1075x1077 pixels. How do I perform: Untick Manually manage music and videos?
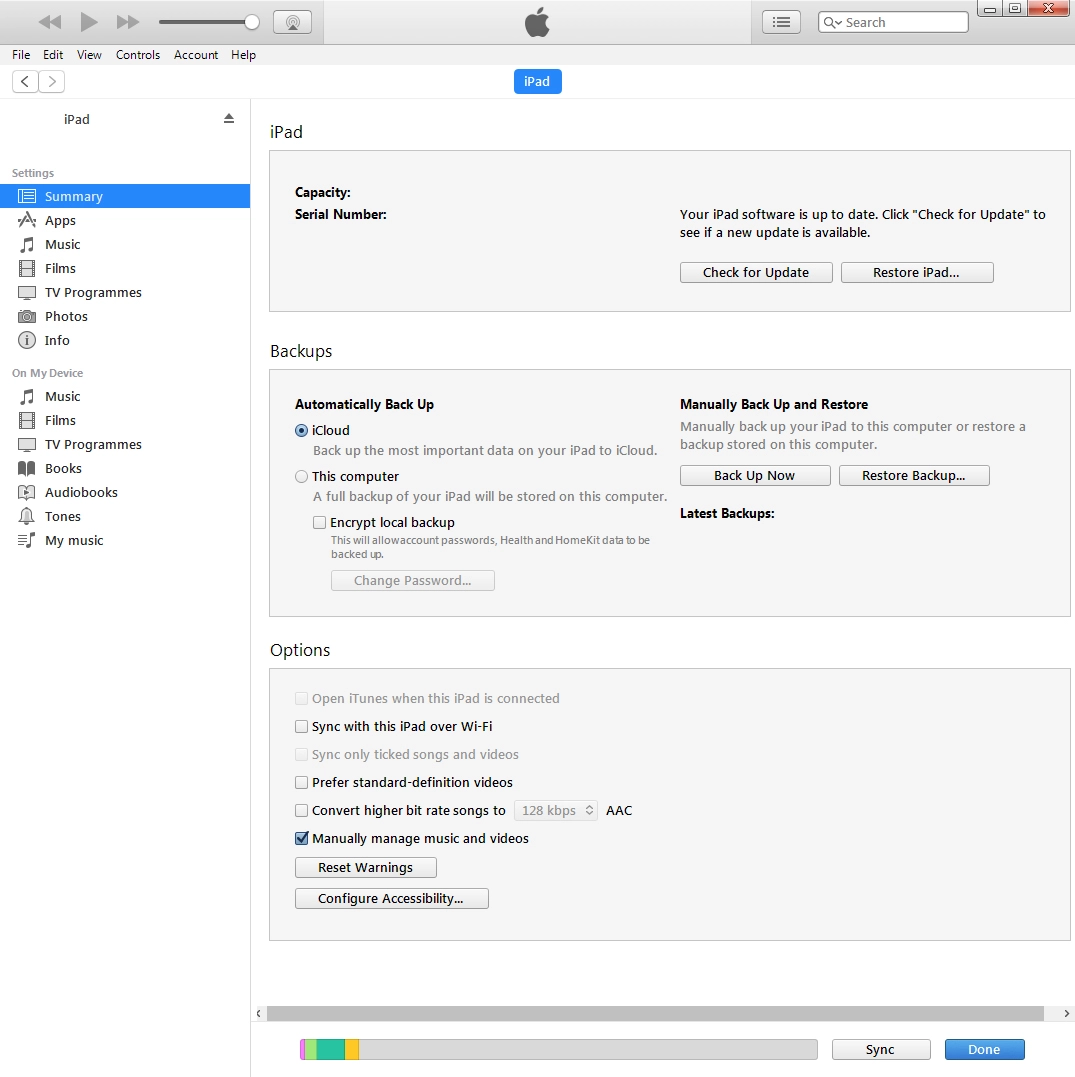pyautogui.click(x=302, y=839)
